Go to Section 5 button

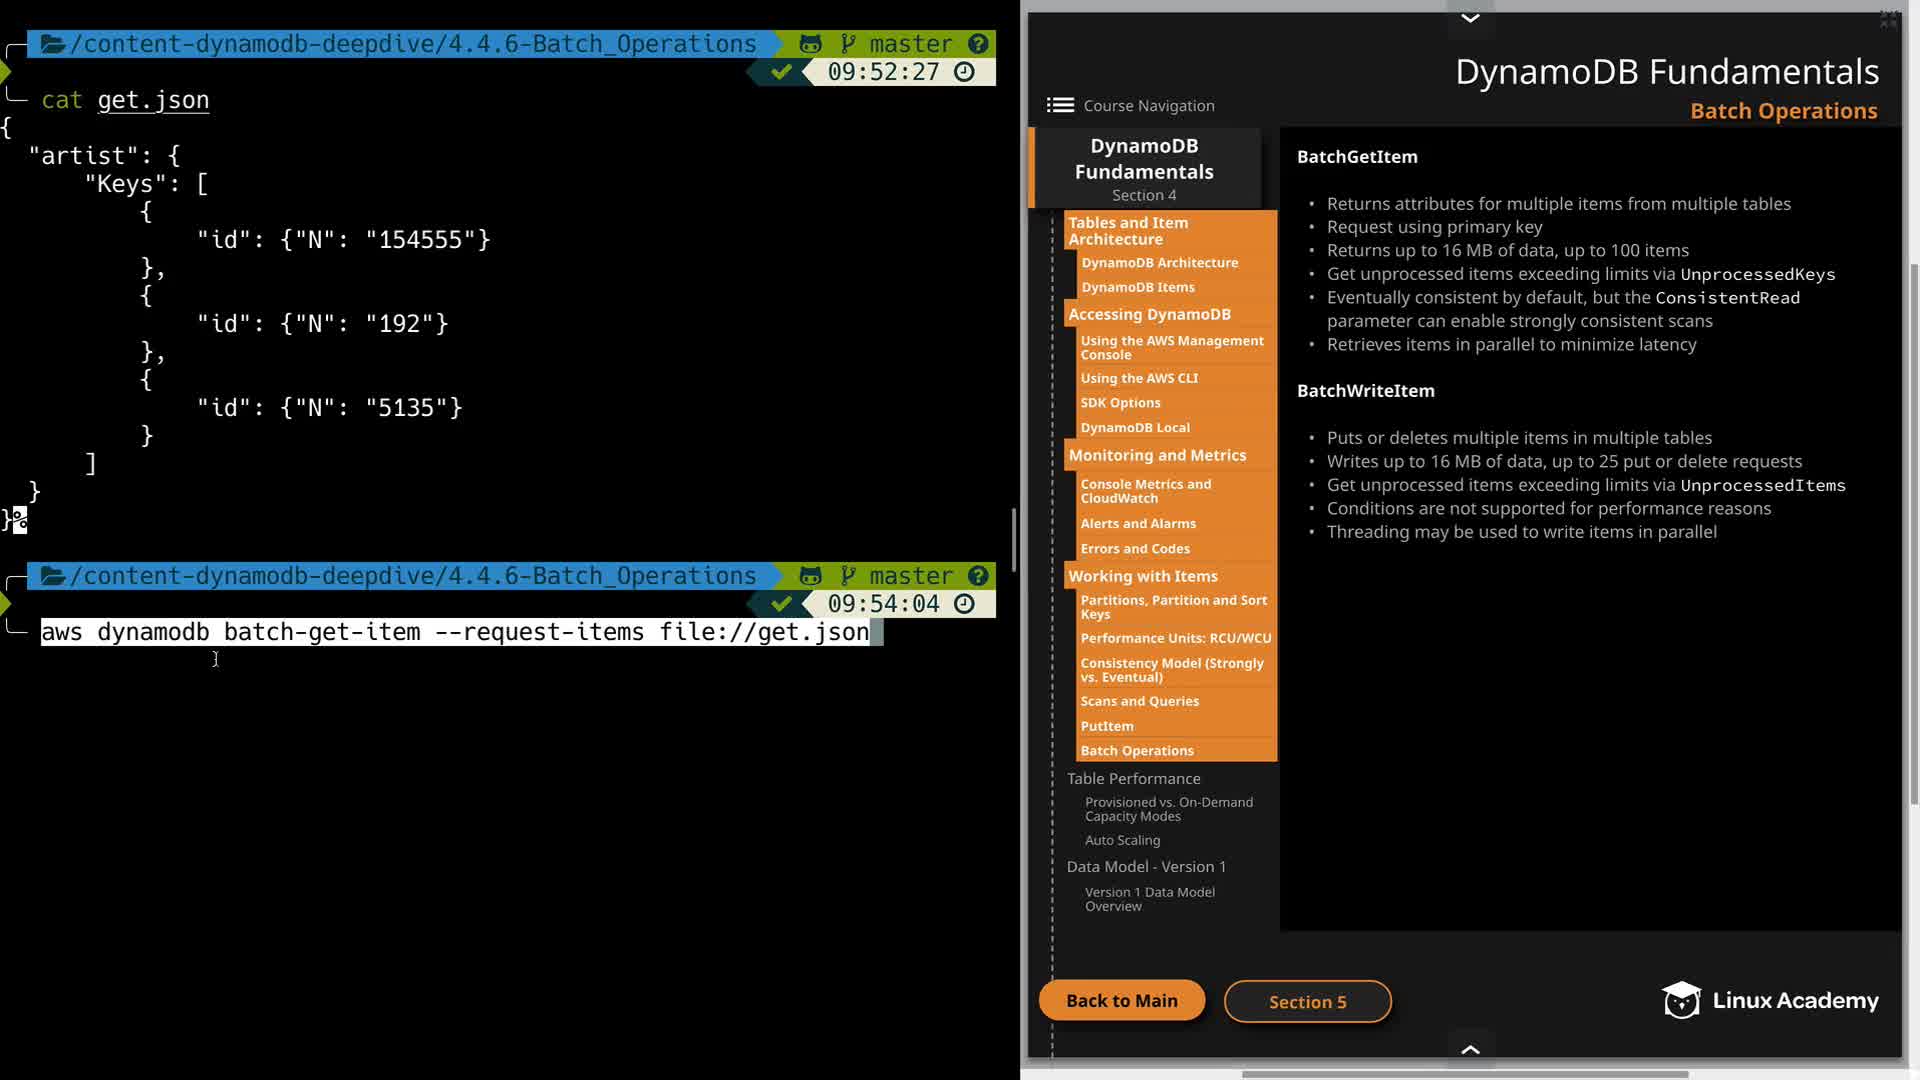pos(1307,1002)
